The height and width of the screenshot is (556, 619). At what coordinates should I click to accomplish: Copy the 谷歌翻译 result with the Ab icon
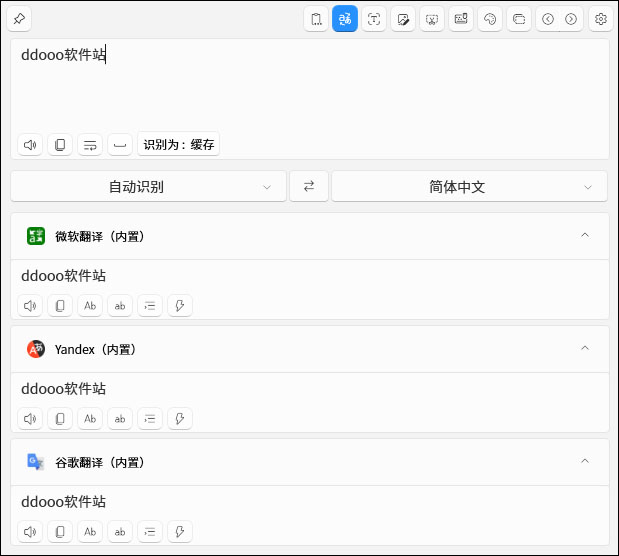90,532
